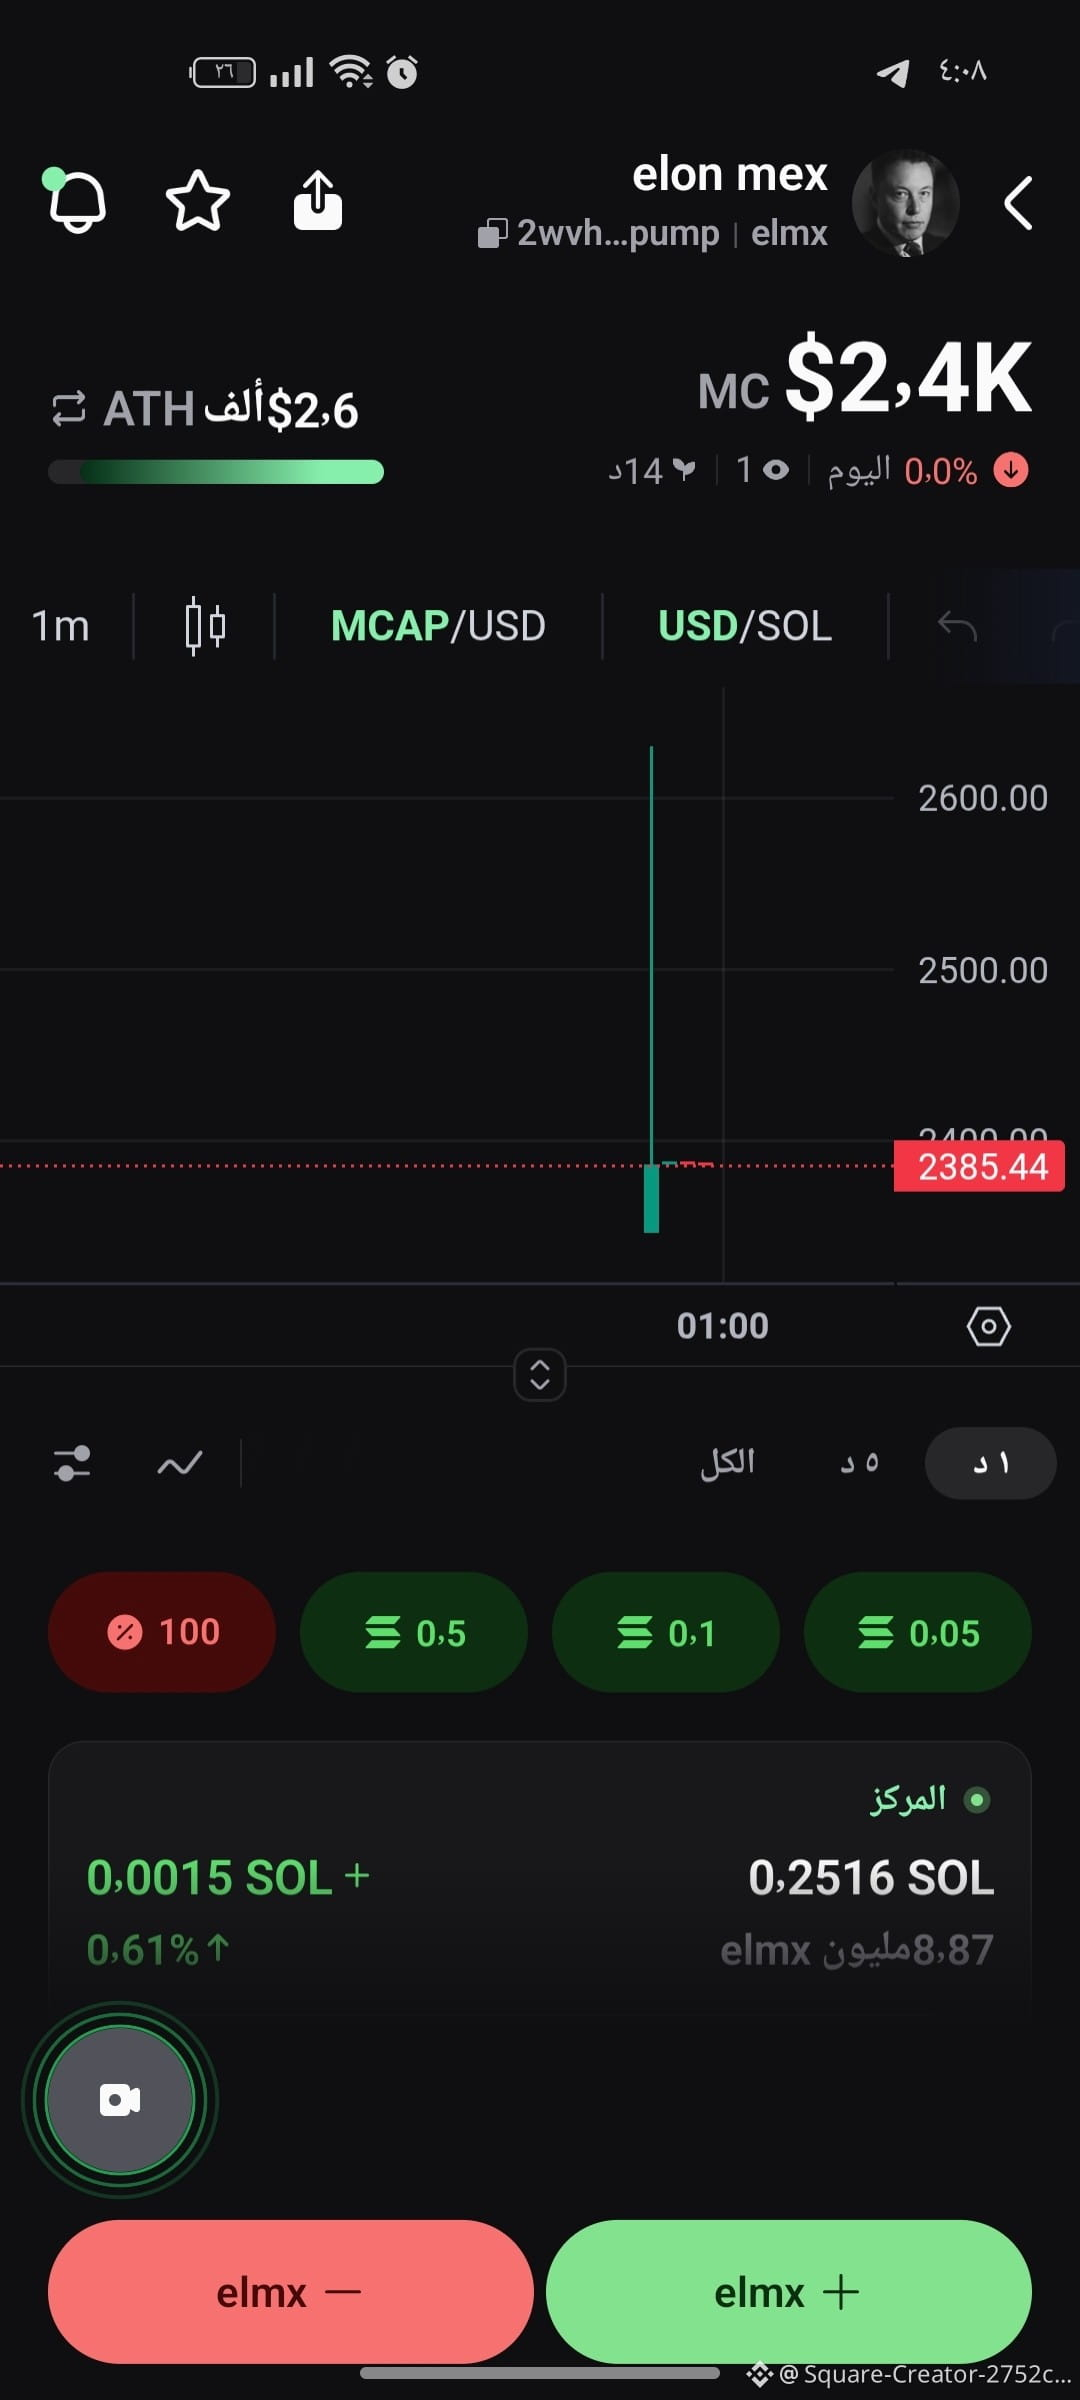Add elon mex to favorites star
The image size is (1080, 2400).
(197, 201)
